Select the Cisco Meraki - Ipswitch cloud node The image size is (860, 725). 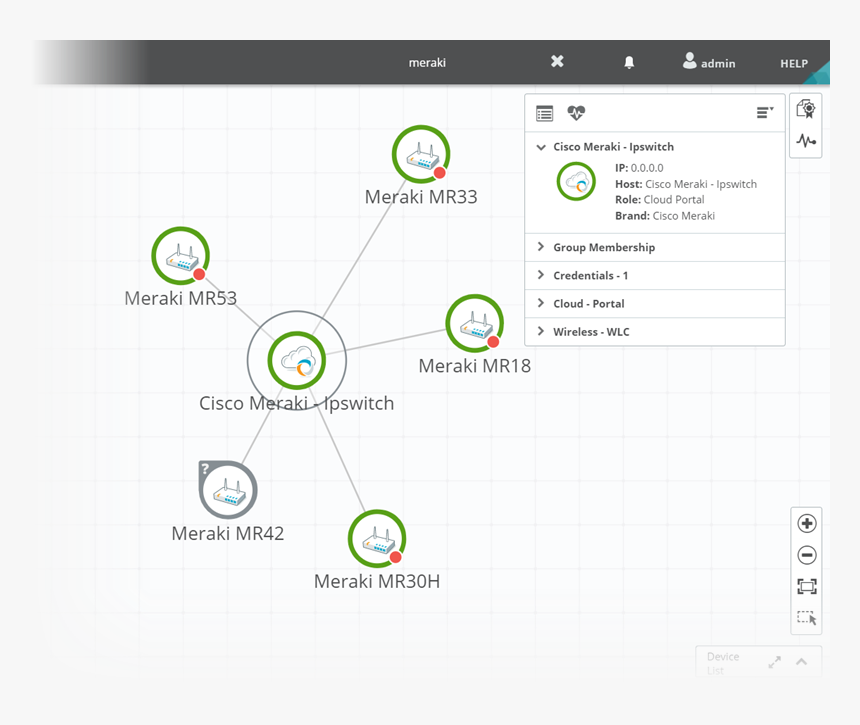coord(297,360)
